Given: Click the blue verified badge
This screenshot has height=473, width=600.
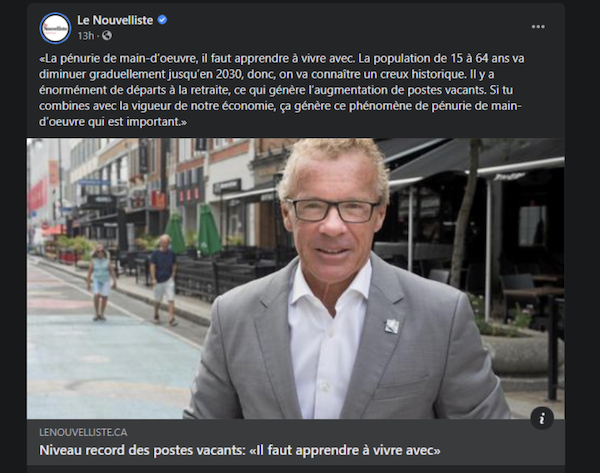Looking at the screenshot, I should [162, 20].
